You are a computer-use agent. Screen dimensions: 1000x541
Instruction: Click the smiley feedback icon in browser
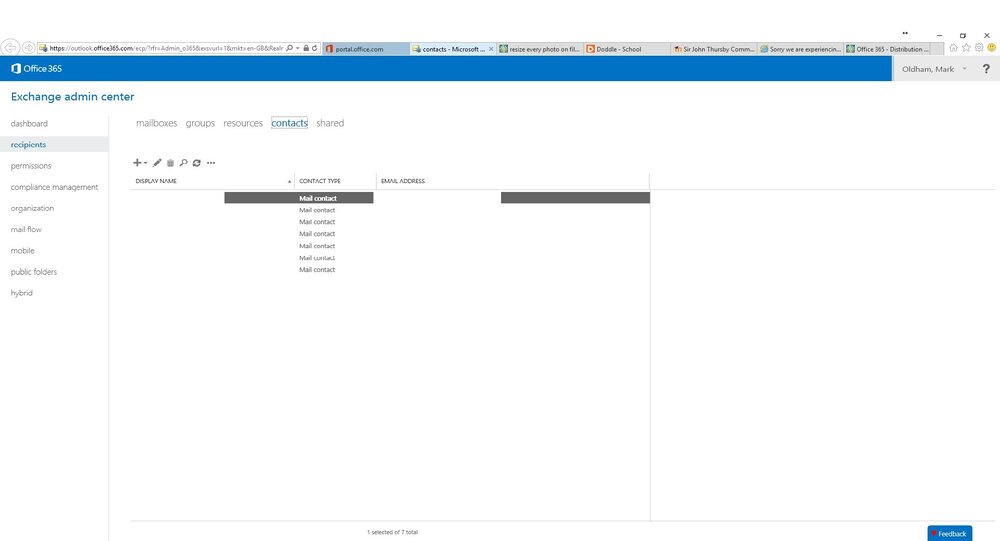point(992,48)
